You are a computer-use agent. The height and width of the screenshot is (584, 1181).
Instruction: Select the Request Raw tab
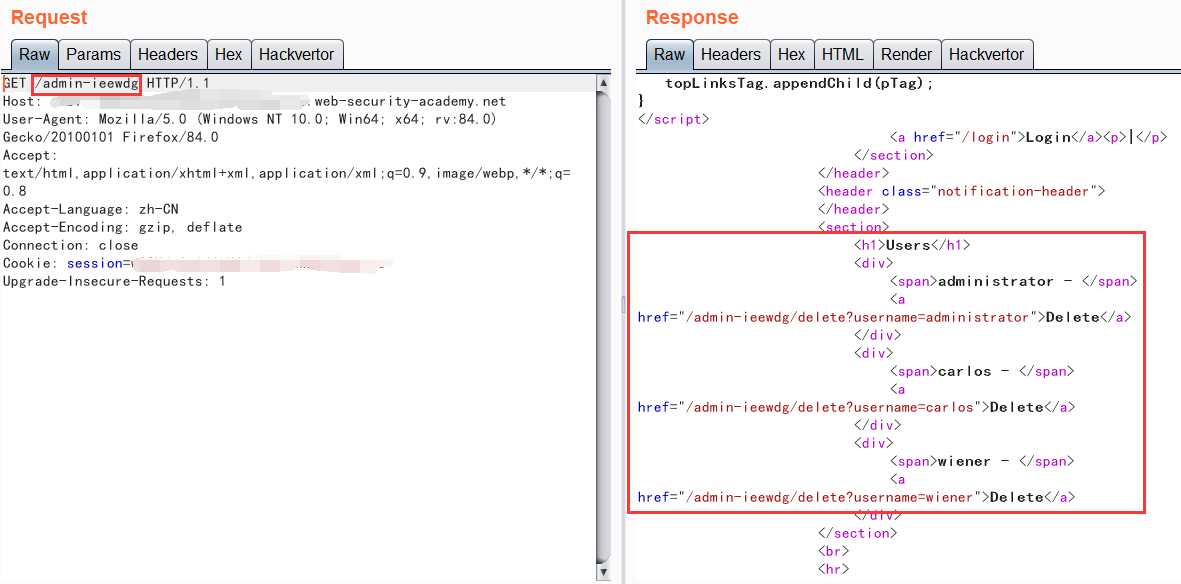pyautogui.click(x=35, y=55)
